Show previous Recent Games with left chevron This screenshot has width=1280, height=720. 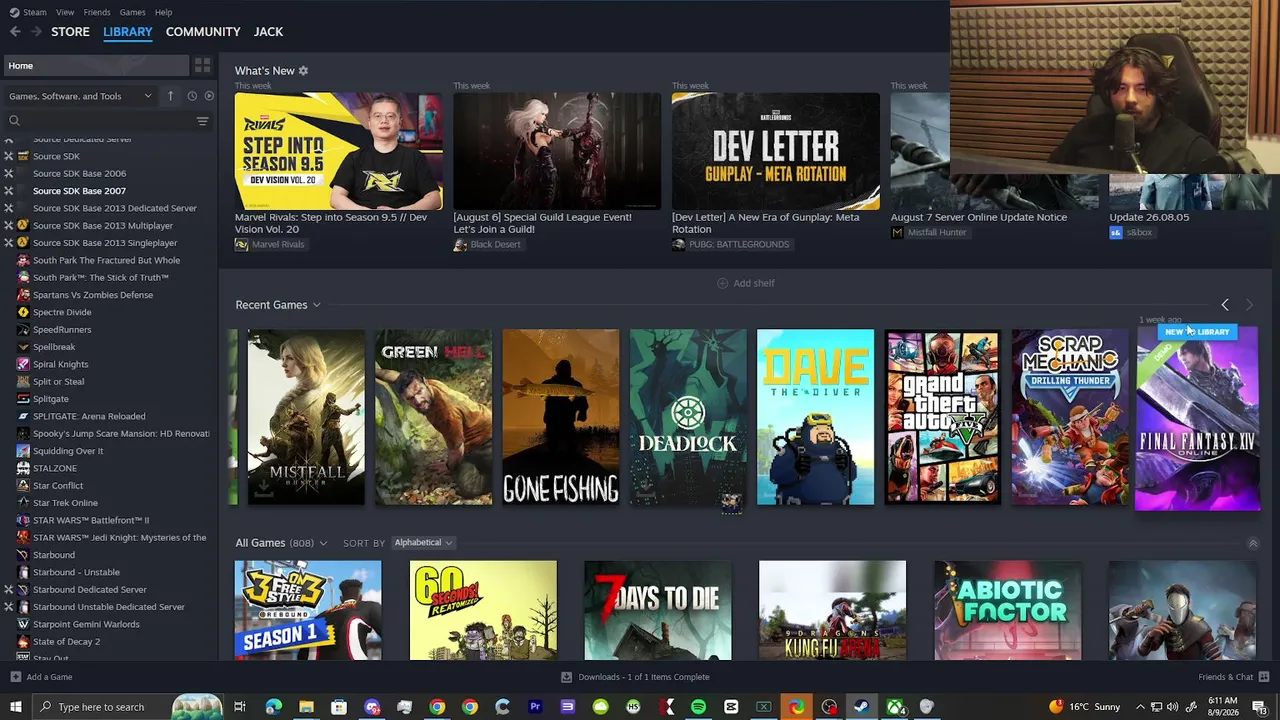coord(1225,305)
